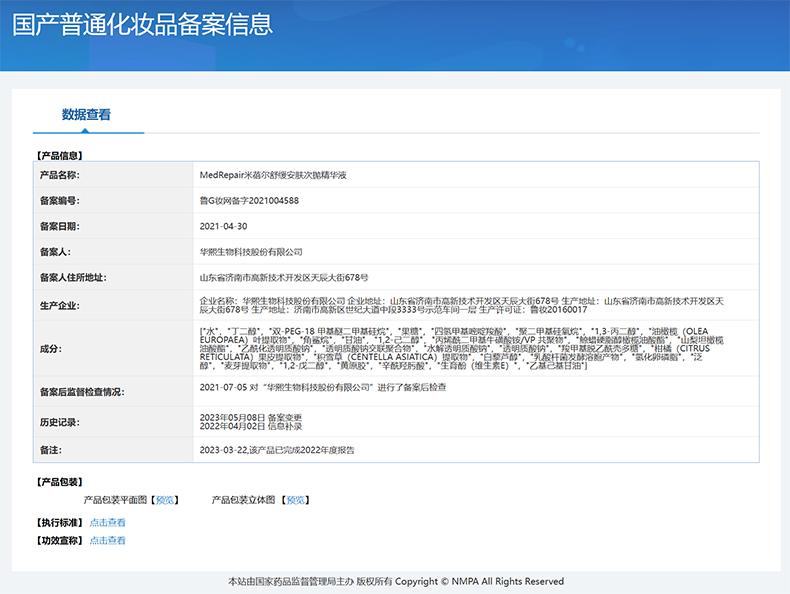Click the 备注 annual report note
This screenshot has width=790, height=594.
(276, 450)
